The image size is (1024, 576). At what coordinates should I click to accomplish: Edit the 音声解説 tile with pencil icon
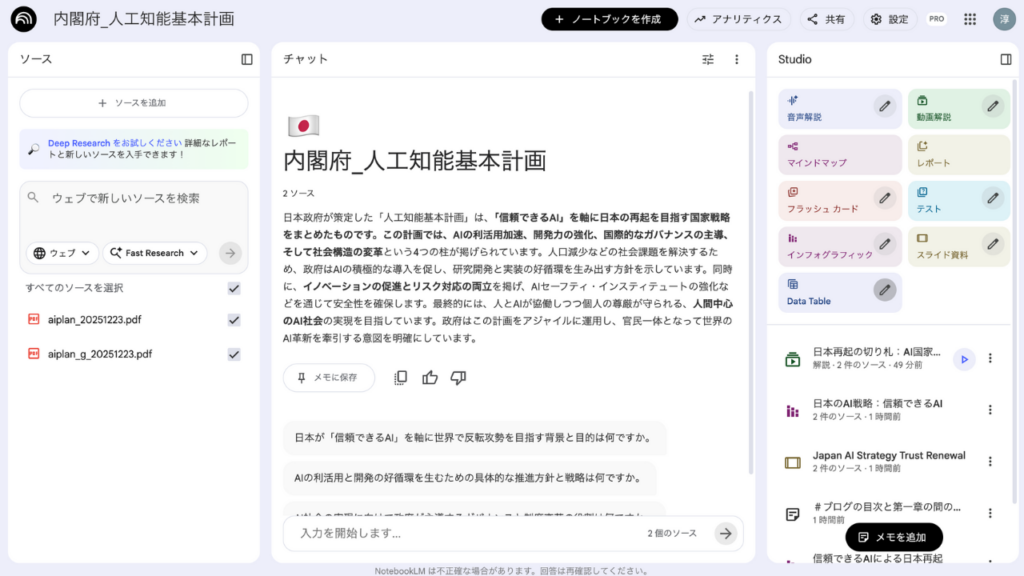[x=884, y=106]
